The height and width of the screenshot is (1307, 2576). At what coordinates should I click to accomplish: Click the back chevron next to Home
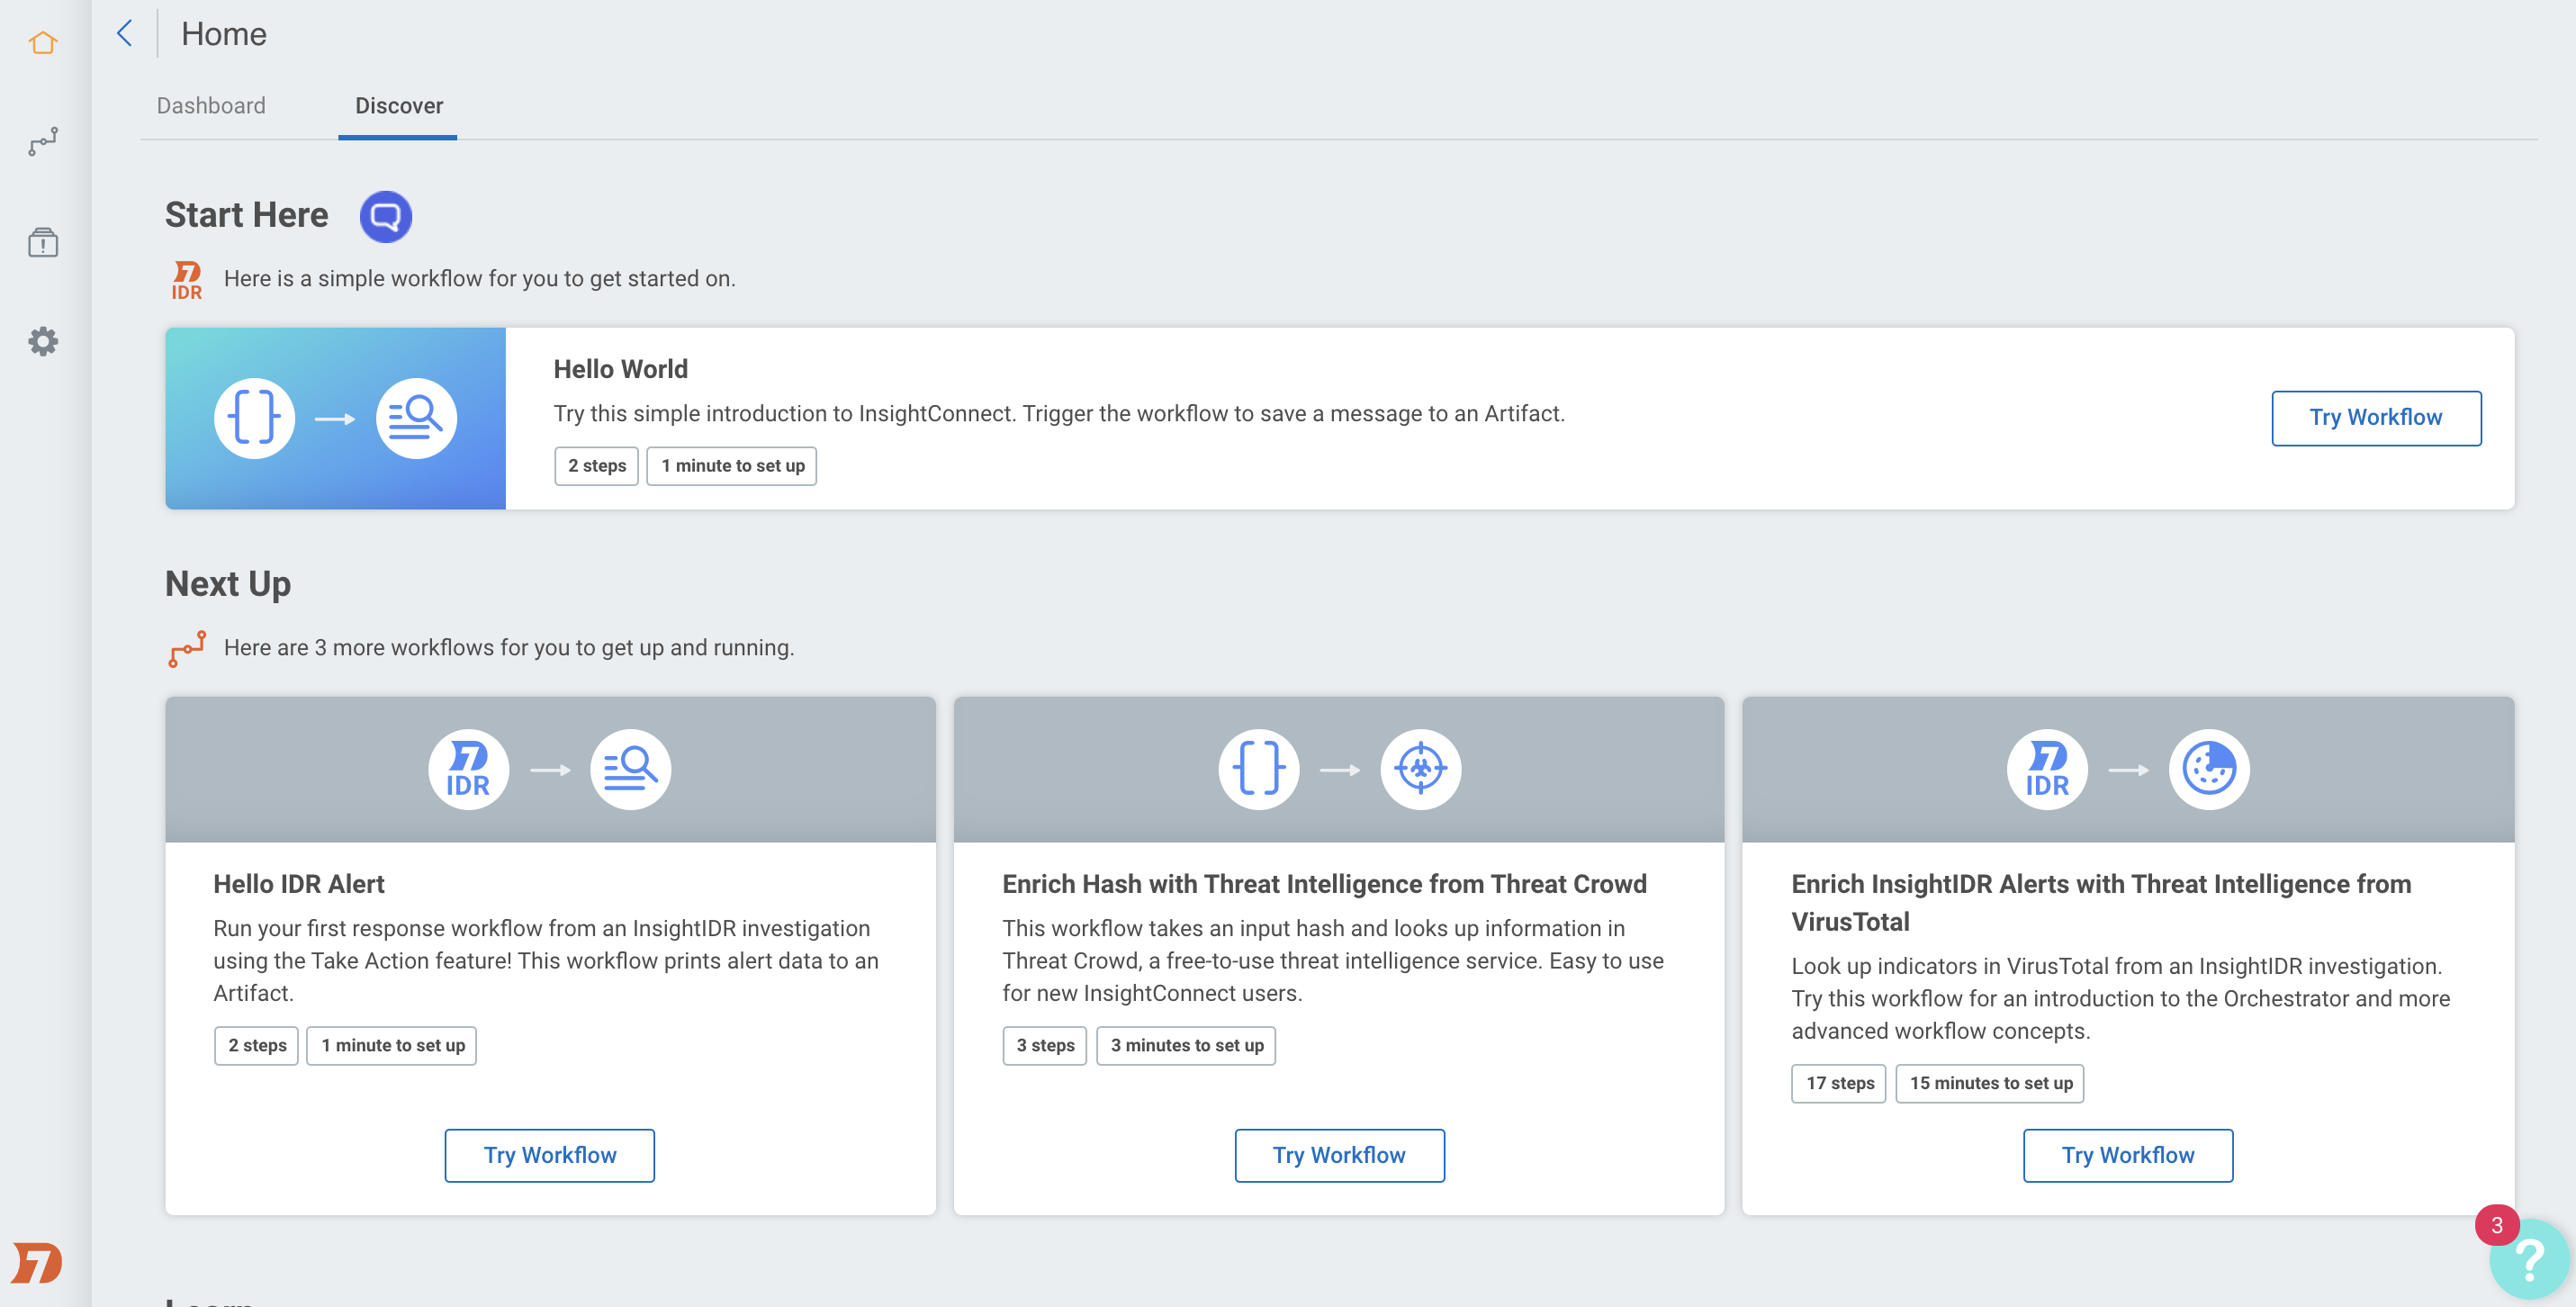click(x=125, y=33)
